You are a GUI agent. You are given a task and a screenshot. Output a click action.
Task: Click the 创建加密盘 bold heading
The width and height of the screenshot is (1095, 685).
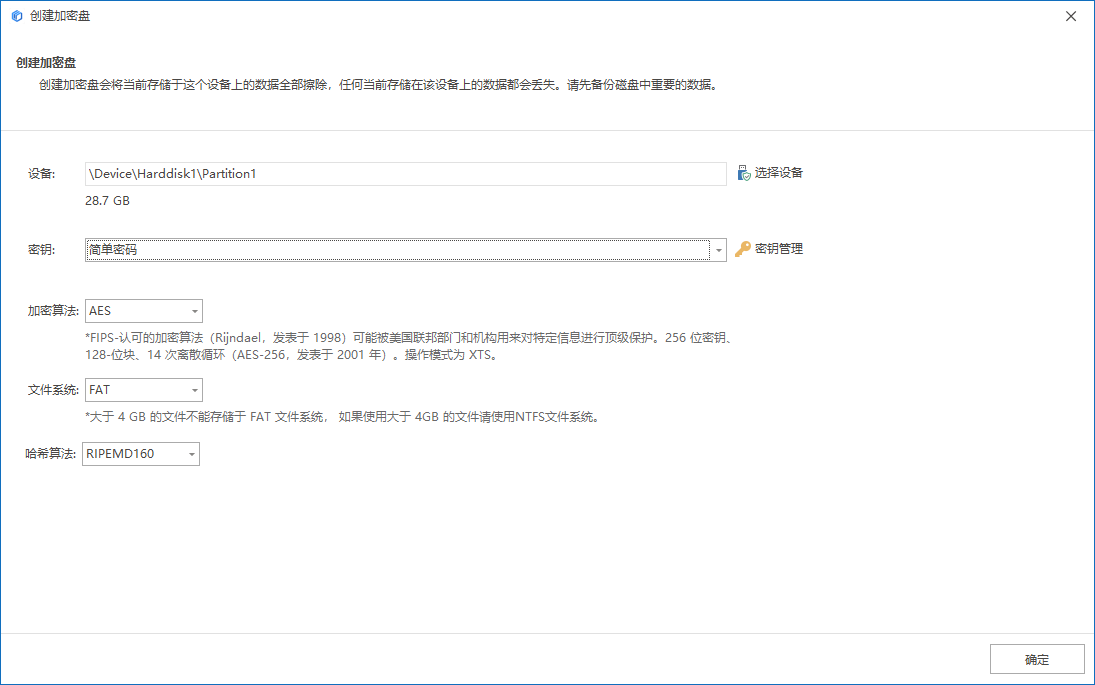(x=46, y=63)
